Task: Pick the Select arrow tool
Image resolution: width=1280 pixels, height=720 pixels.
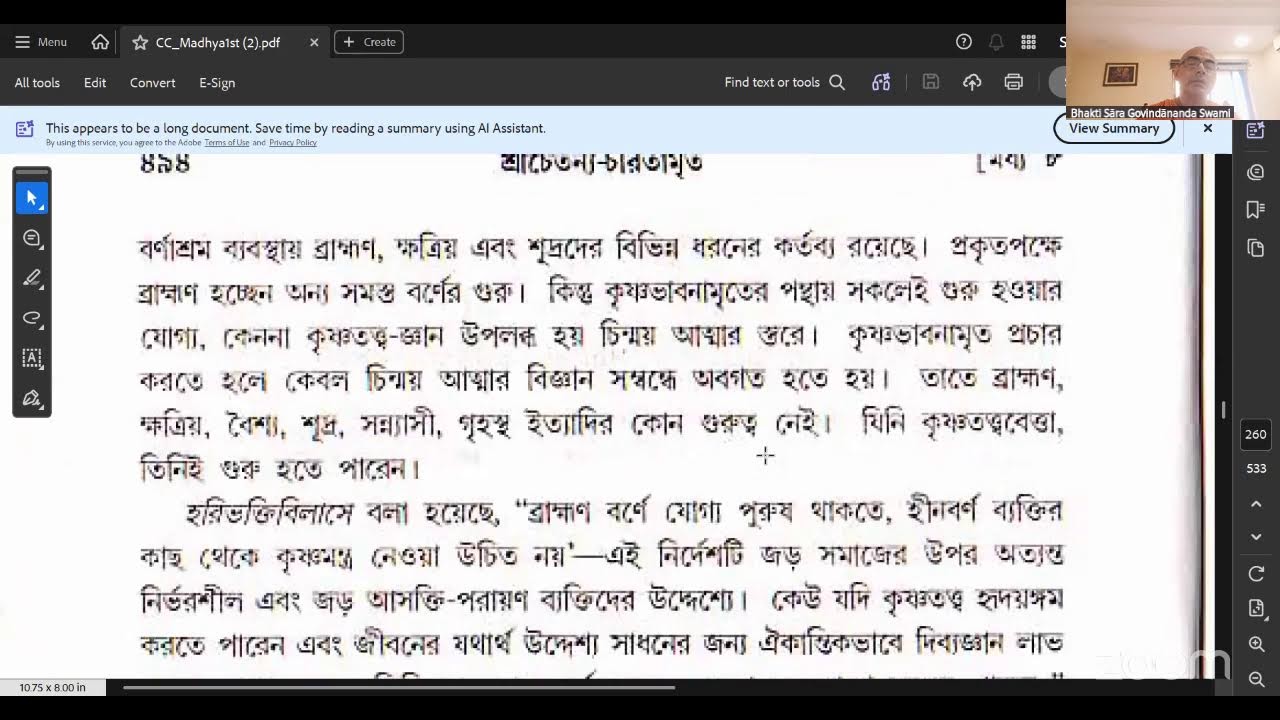Action: coord(32,198)
